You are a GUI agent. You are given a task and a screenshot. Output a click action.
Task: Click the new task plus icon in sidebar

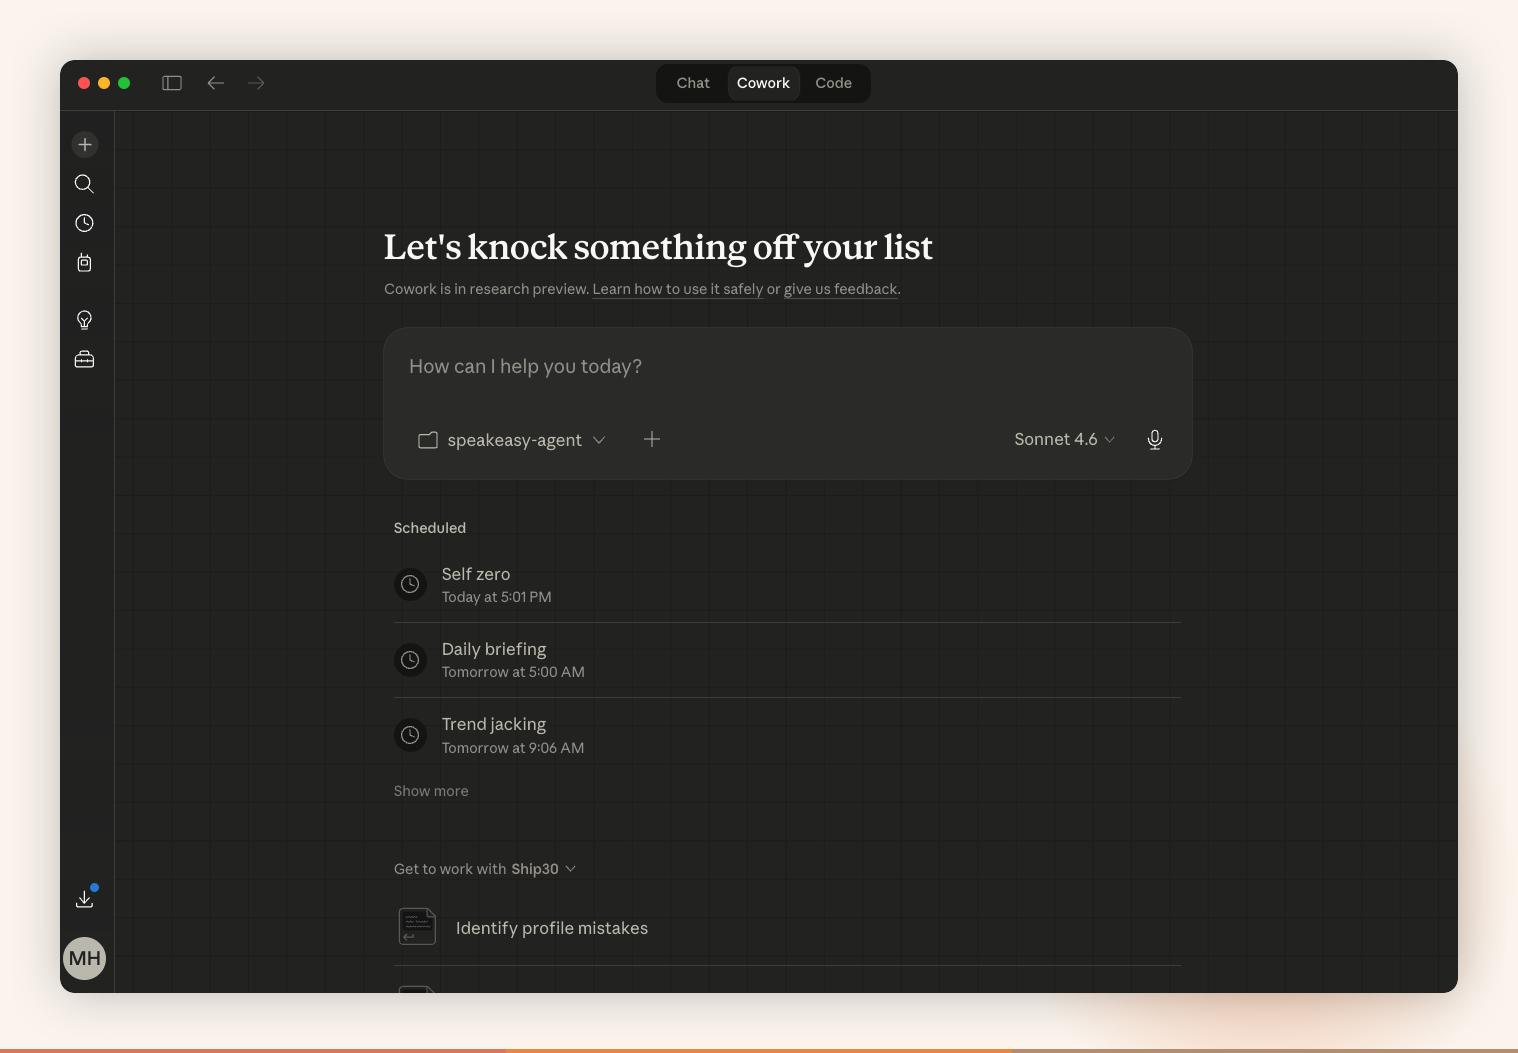tap(85, 145)
